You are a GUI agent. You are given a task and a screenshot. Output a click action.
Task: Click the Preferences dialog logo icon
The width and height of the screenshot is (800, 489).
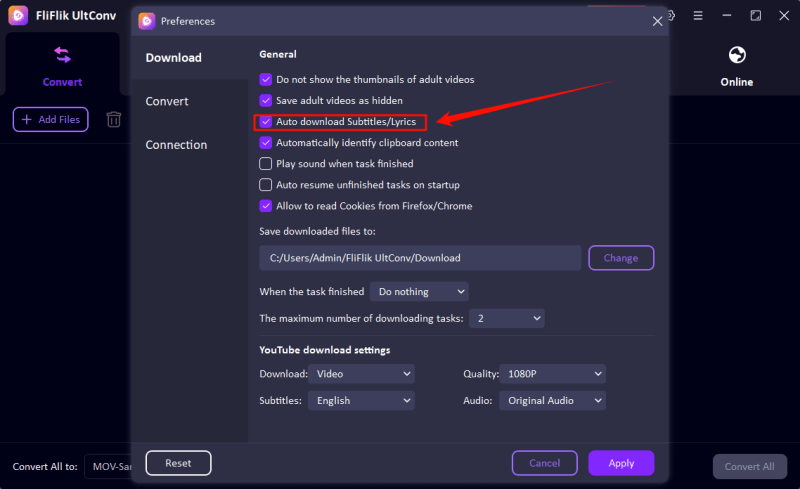pyautogui.click(x=147, y=21)
